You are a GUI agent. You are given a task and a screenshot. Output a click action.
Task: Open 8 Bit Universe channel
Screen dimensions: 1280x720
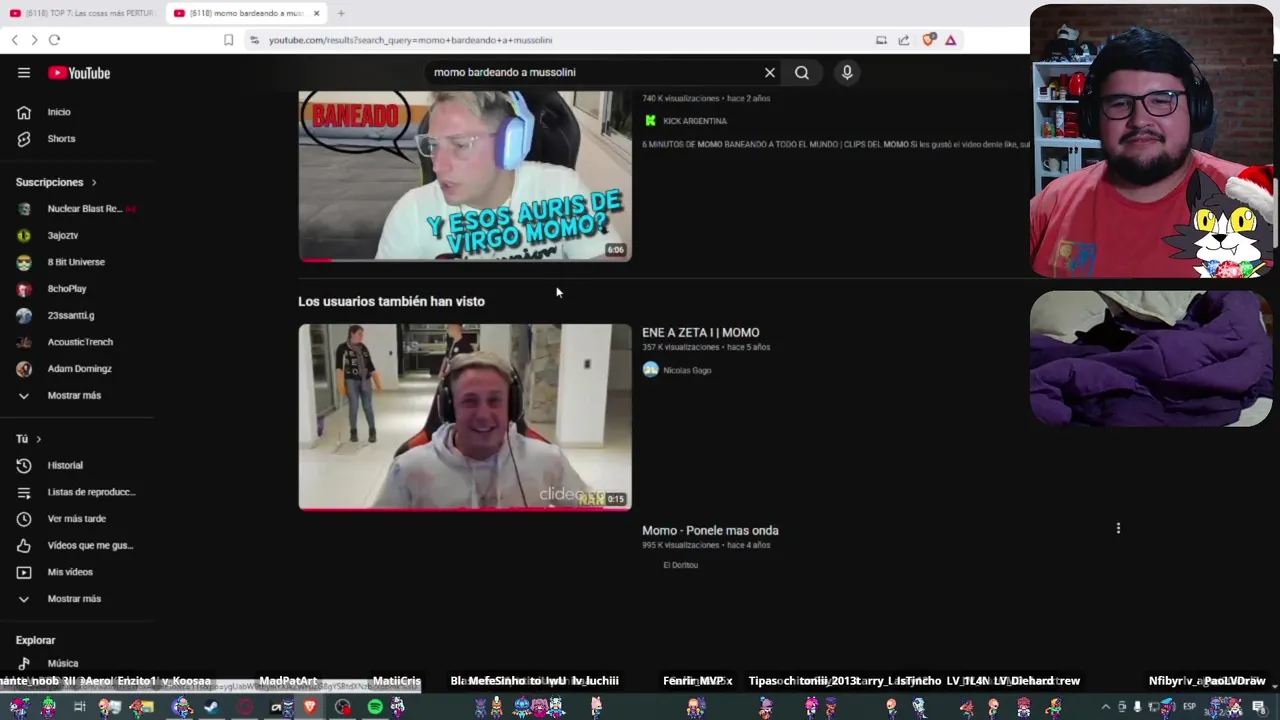coord(76,262)
